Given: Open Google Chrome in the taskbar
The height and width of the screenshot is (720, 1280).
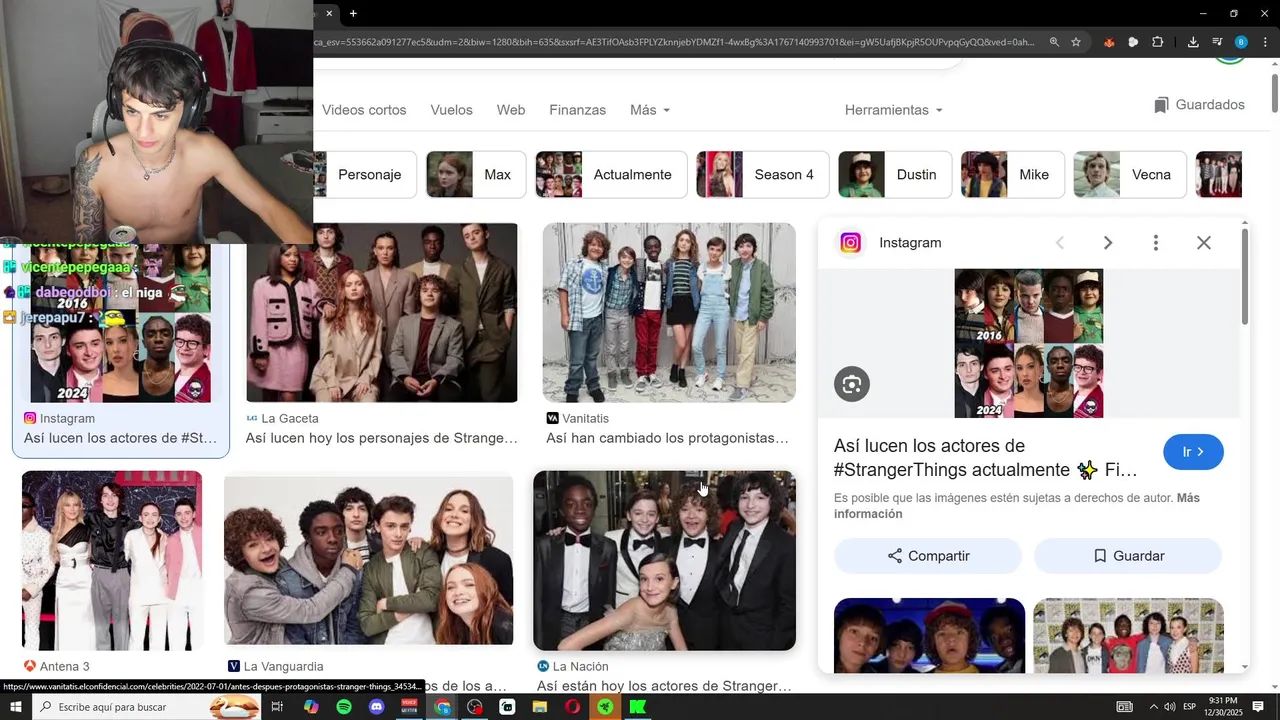Looking at the screenshot, I should click(x=442, y=707).
